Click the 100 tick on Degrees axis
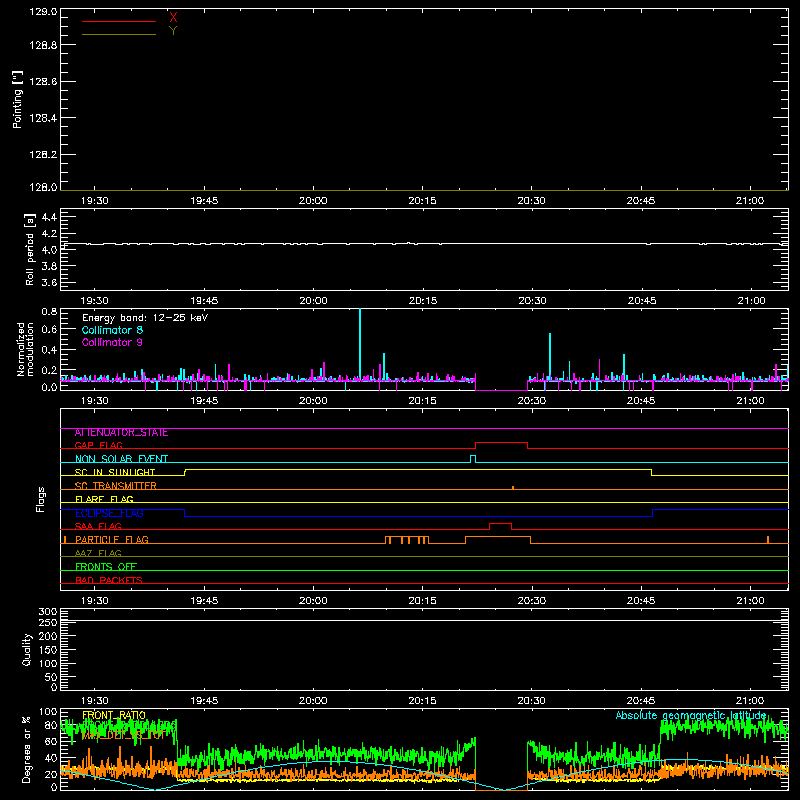Screen dimensions: 800x800 (x=48, y=712)
